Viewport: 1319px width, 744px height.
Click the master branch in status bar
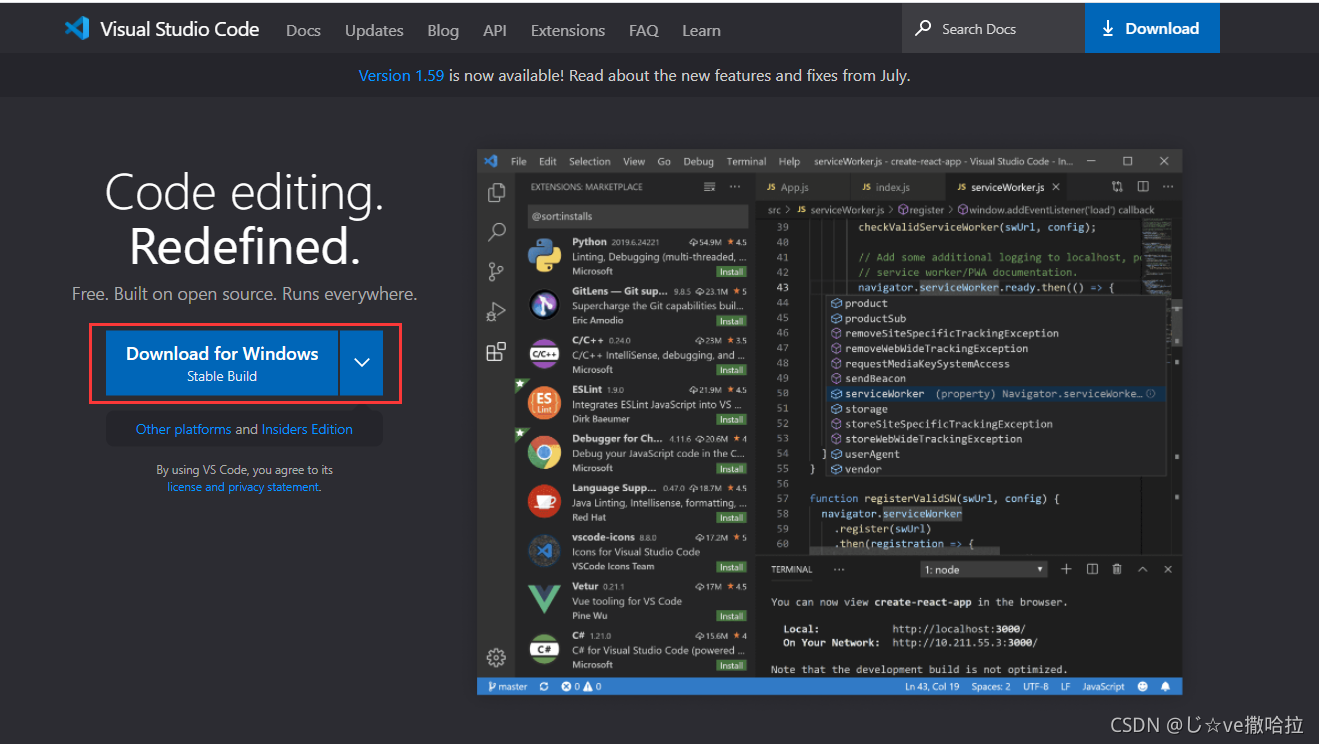(x=508, y=687)
